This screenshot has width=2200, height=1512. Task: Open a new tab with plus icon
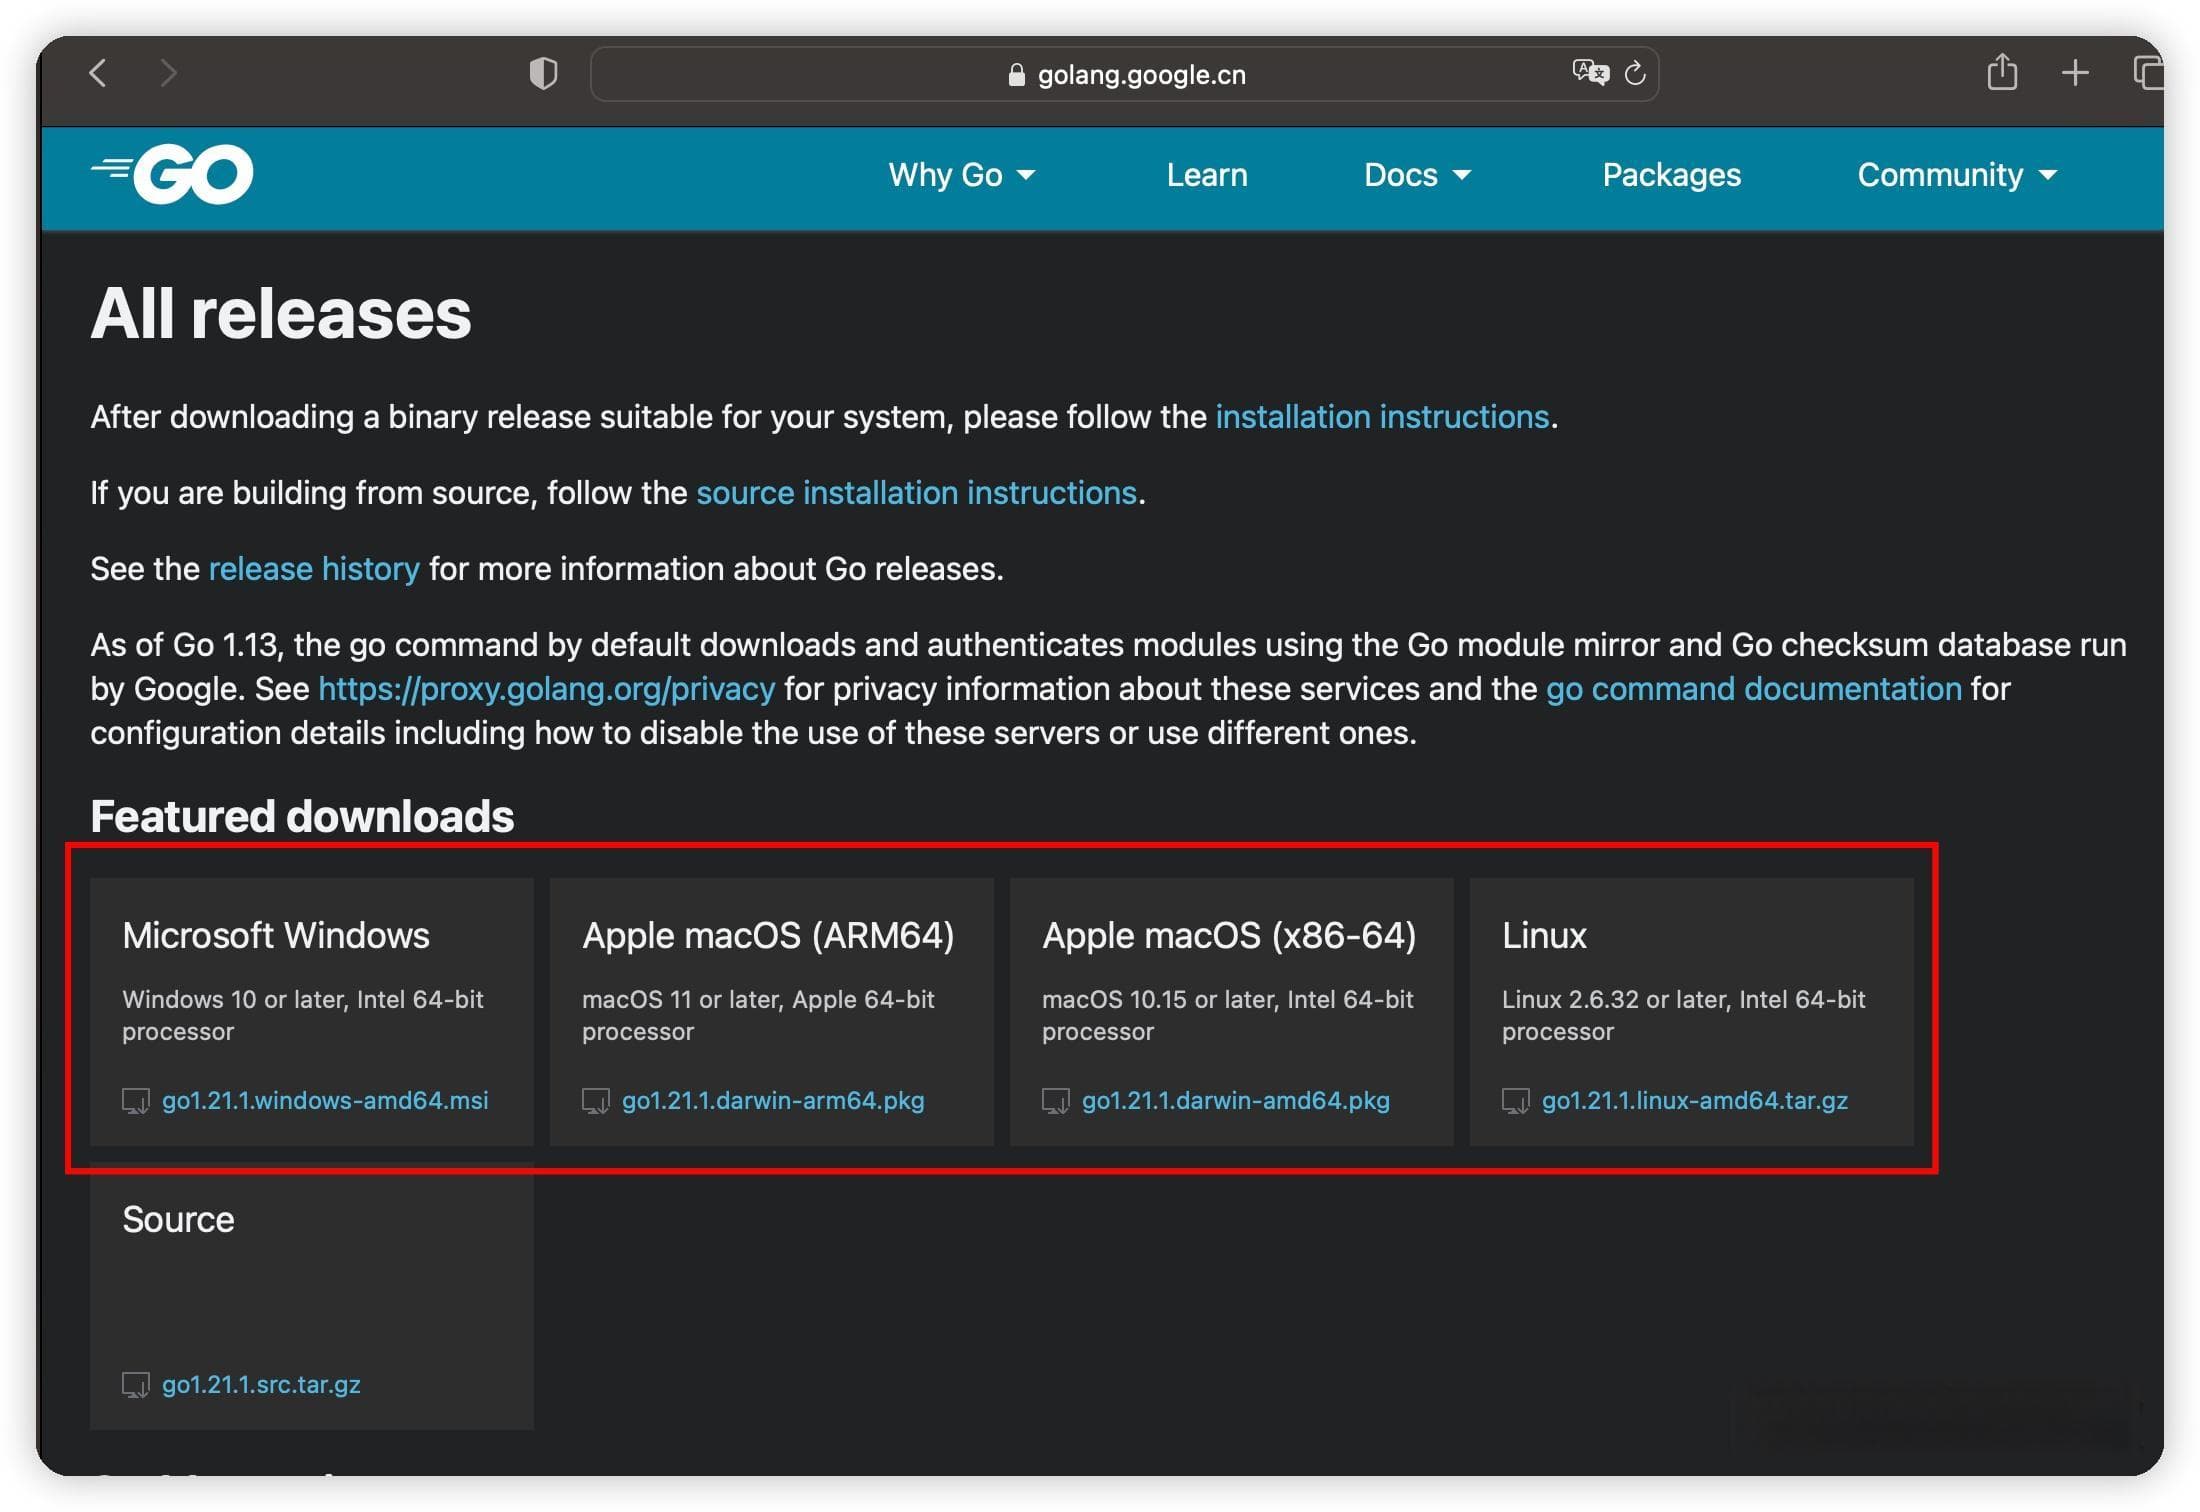tap(2075, 73)
